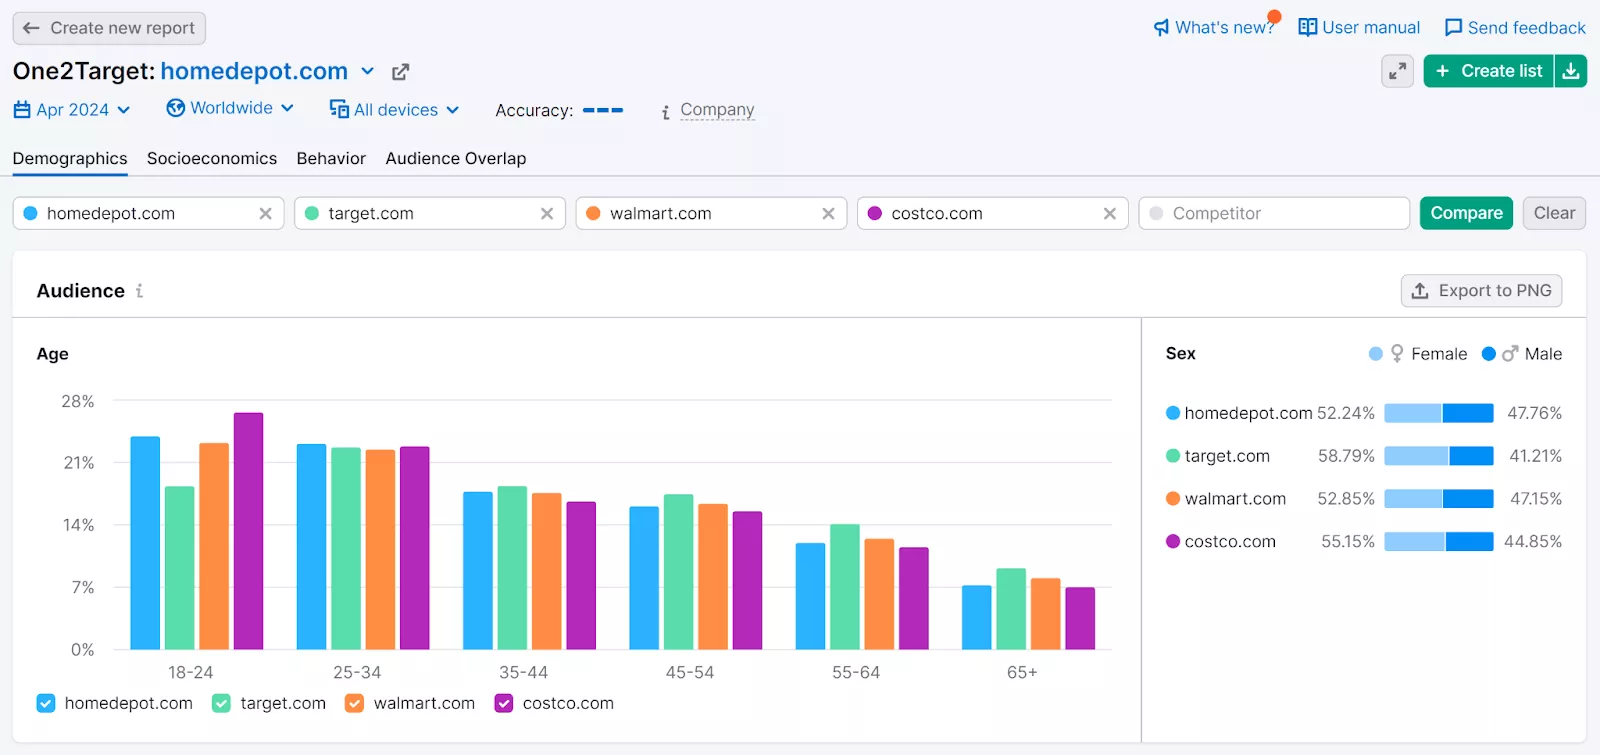Image resolution: width=1600 pixels, height=755 pixels.
Task: Click the devices icon for All devices
Action: tap(339, 109)
